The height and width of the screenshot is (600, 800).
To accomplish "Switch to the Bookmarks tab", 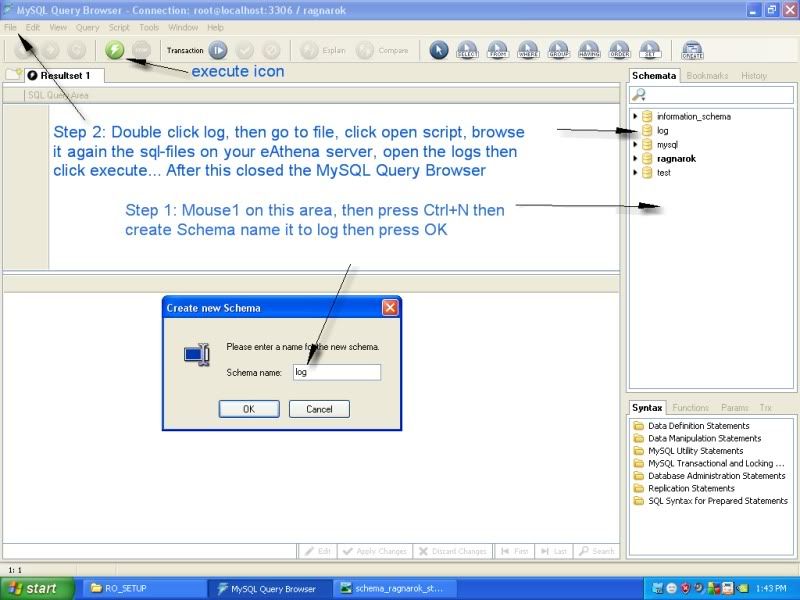I will [708, 76].
